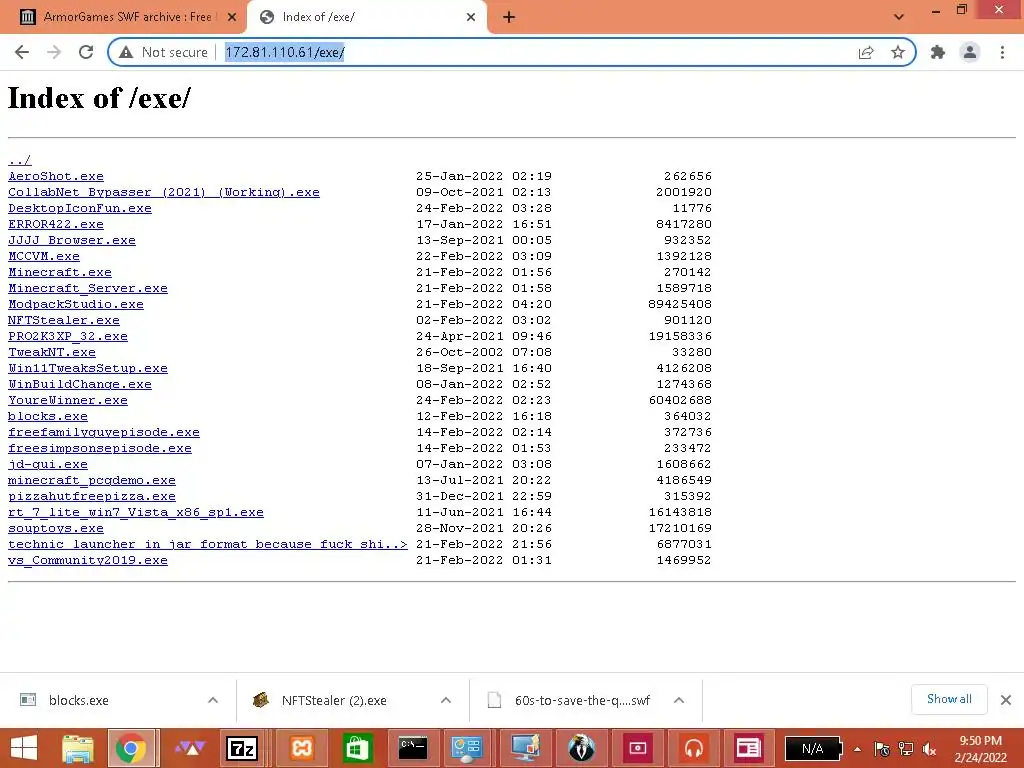Viewport: 1024px width, 768px height.
Task: Download AeroShot.exe
Action: coord(56,176)
